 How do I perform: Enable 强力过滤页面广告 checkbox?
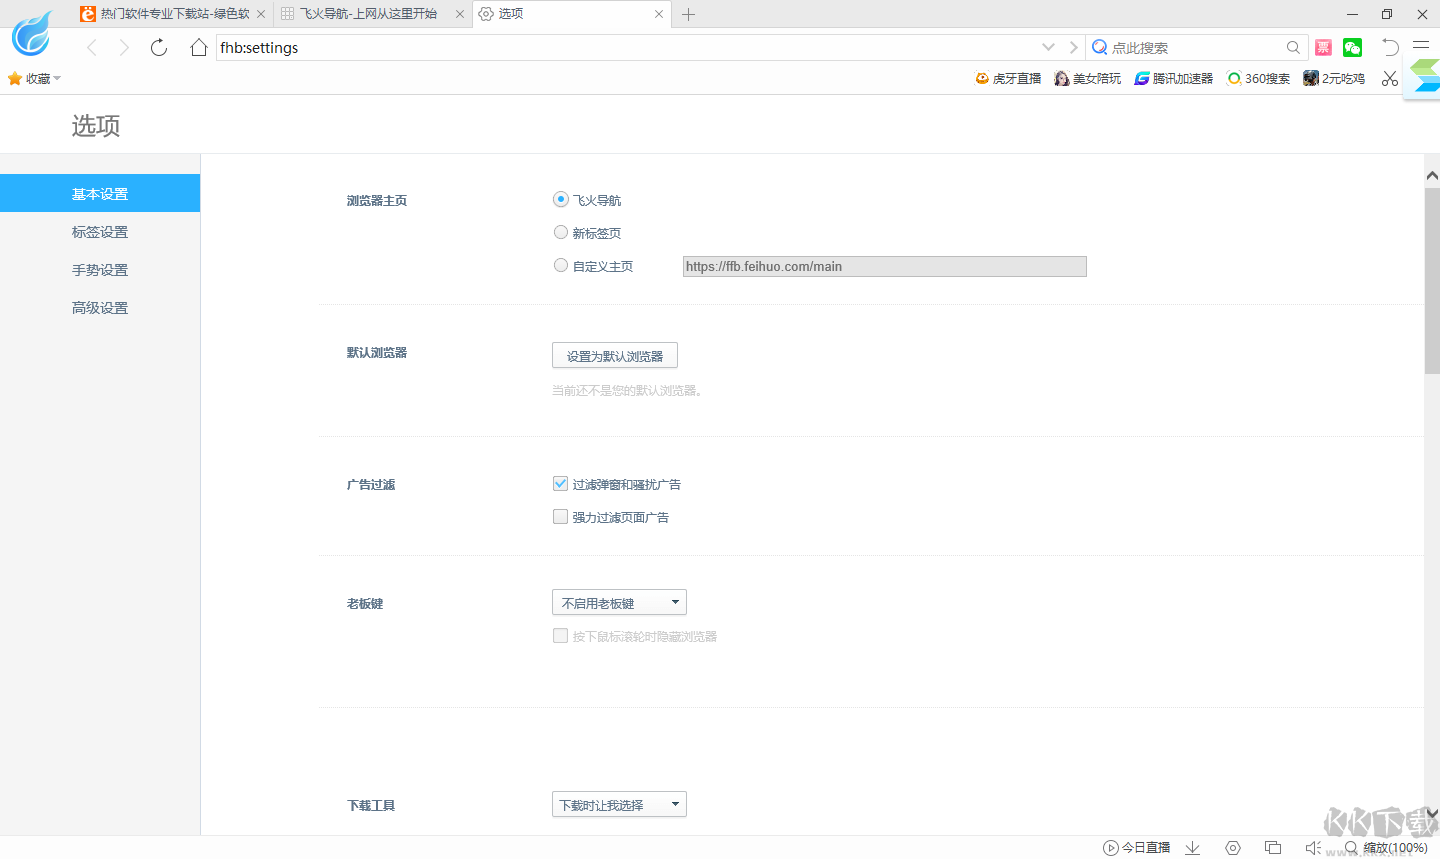(560, 516)
